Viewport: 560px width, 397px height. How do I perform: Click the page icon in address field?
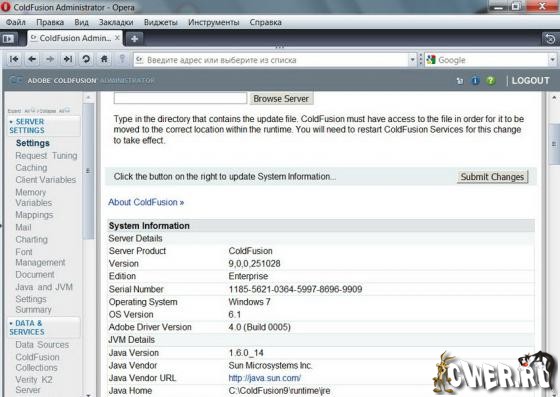tap(140, 60)
